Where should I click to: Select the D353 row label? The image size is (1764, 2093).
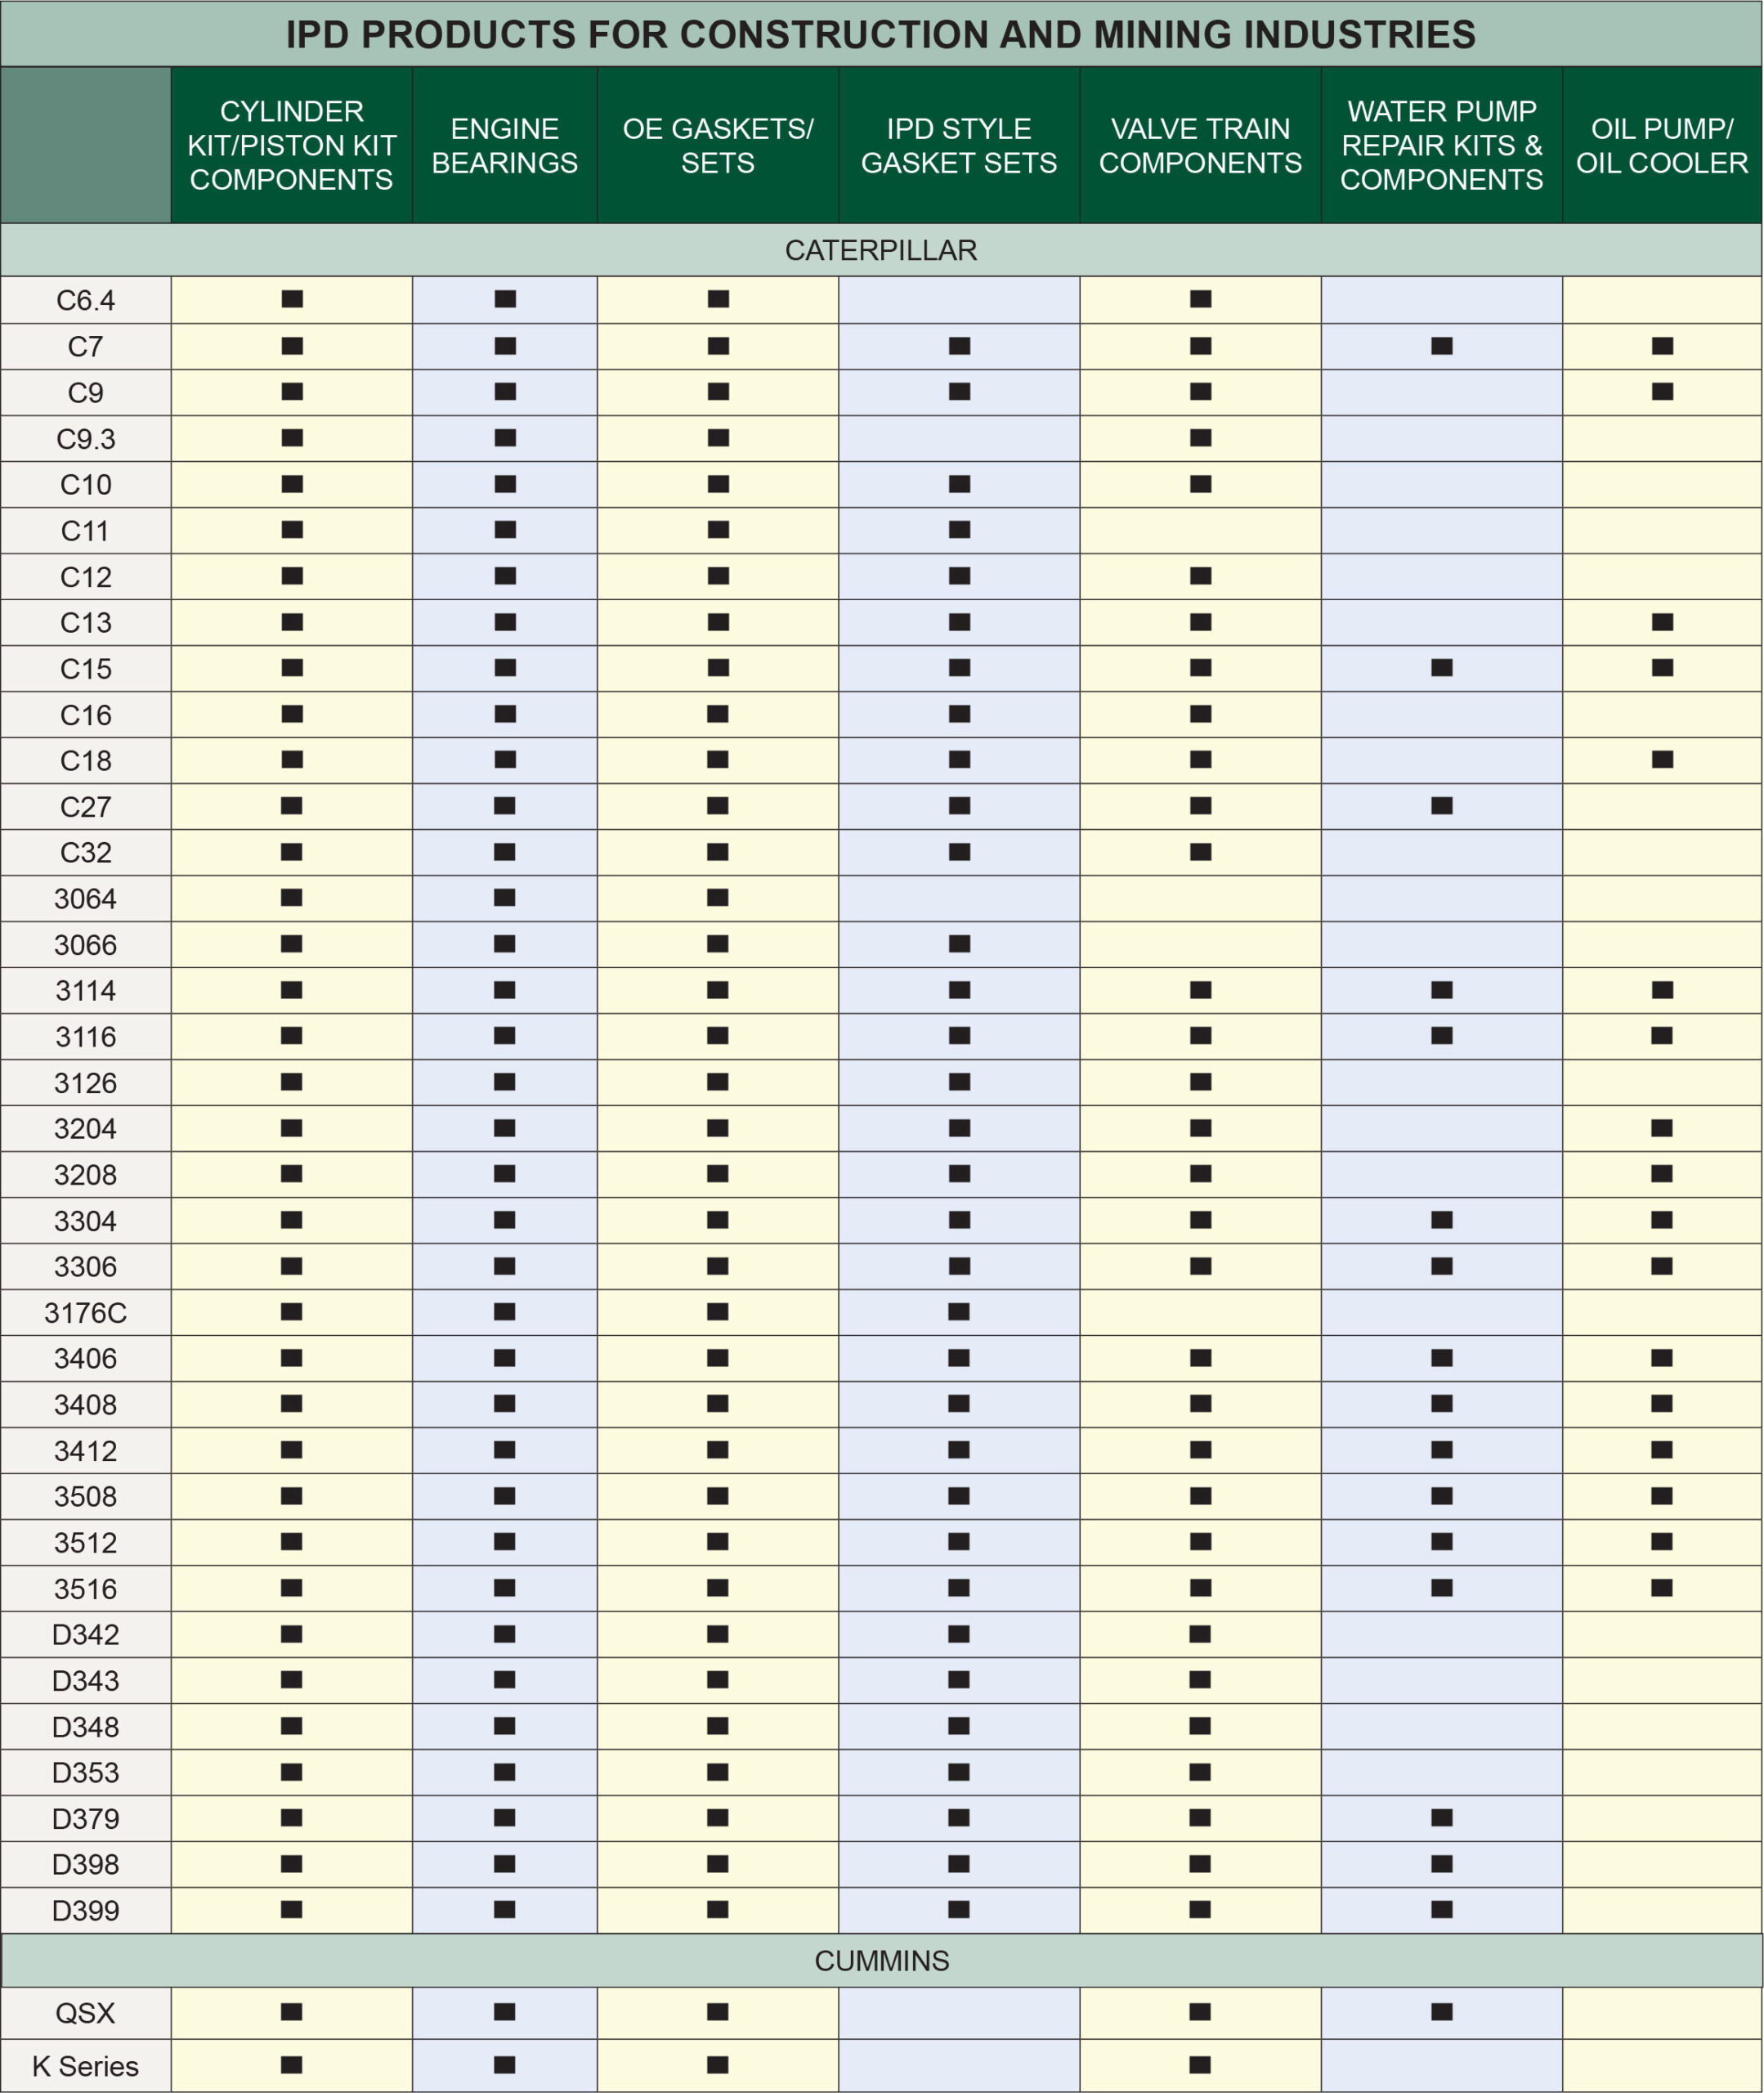(86, 1772)
